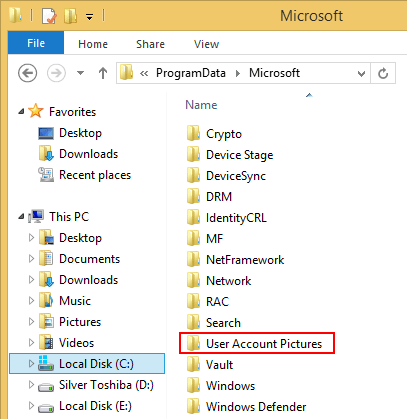Click ProgramData in the address breadcrumb

pyautogui.click(x=191, y=73)
